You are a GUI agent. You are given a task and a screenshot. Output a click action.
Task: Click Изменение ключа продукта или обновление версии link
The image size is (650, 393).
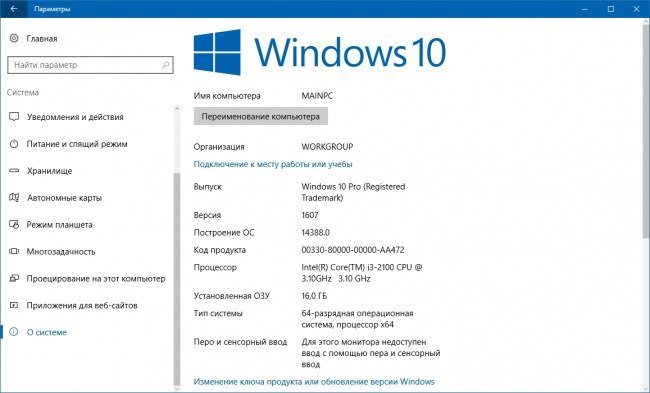point(314,381)
